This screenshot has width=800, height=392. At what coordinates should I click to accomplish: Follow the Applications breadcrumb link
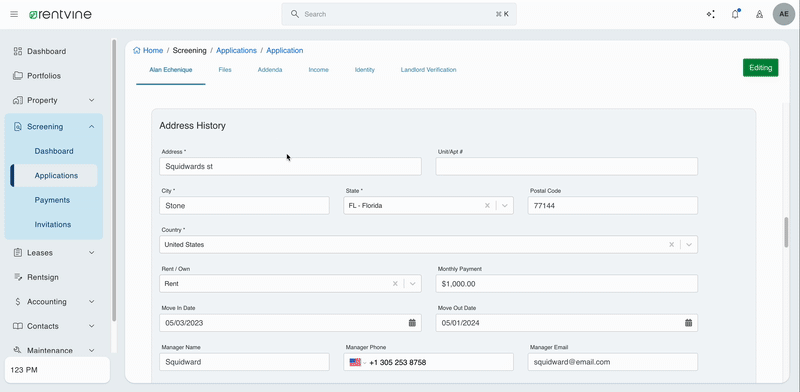[236, 51]
